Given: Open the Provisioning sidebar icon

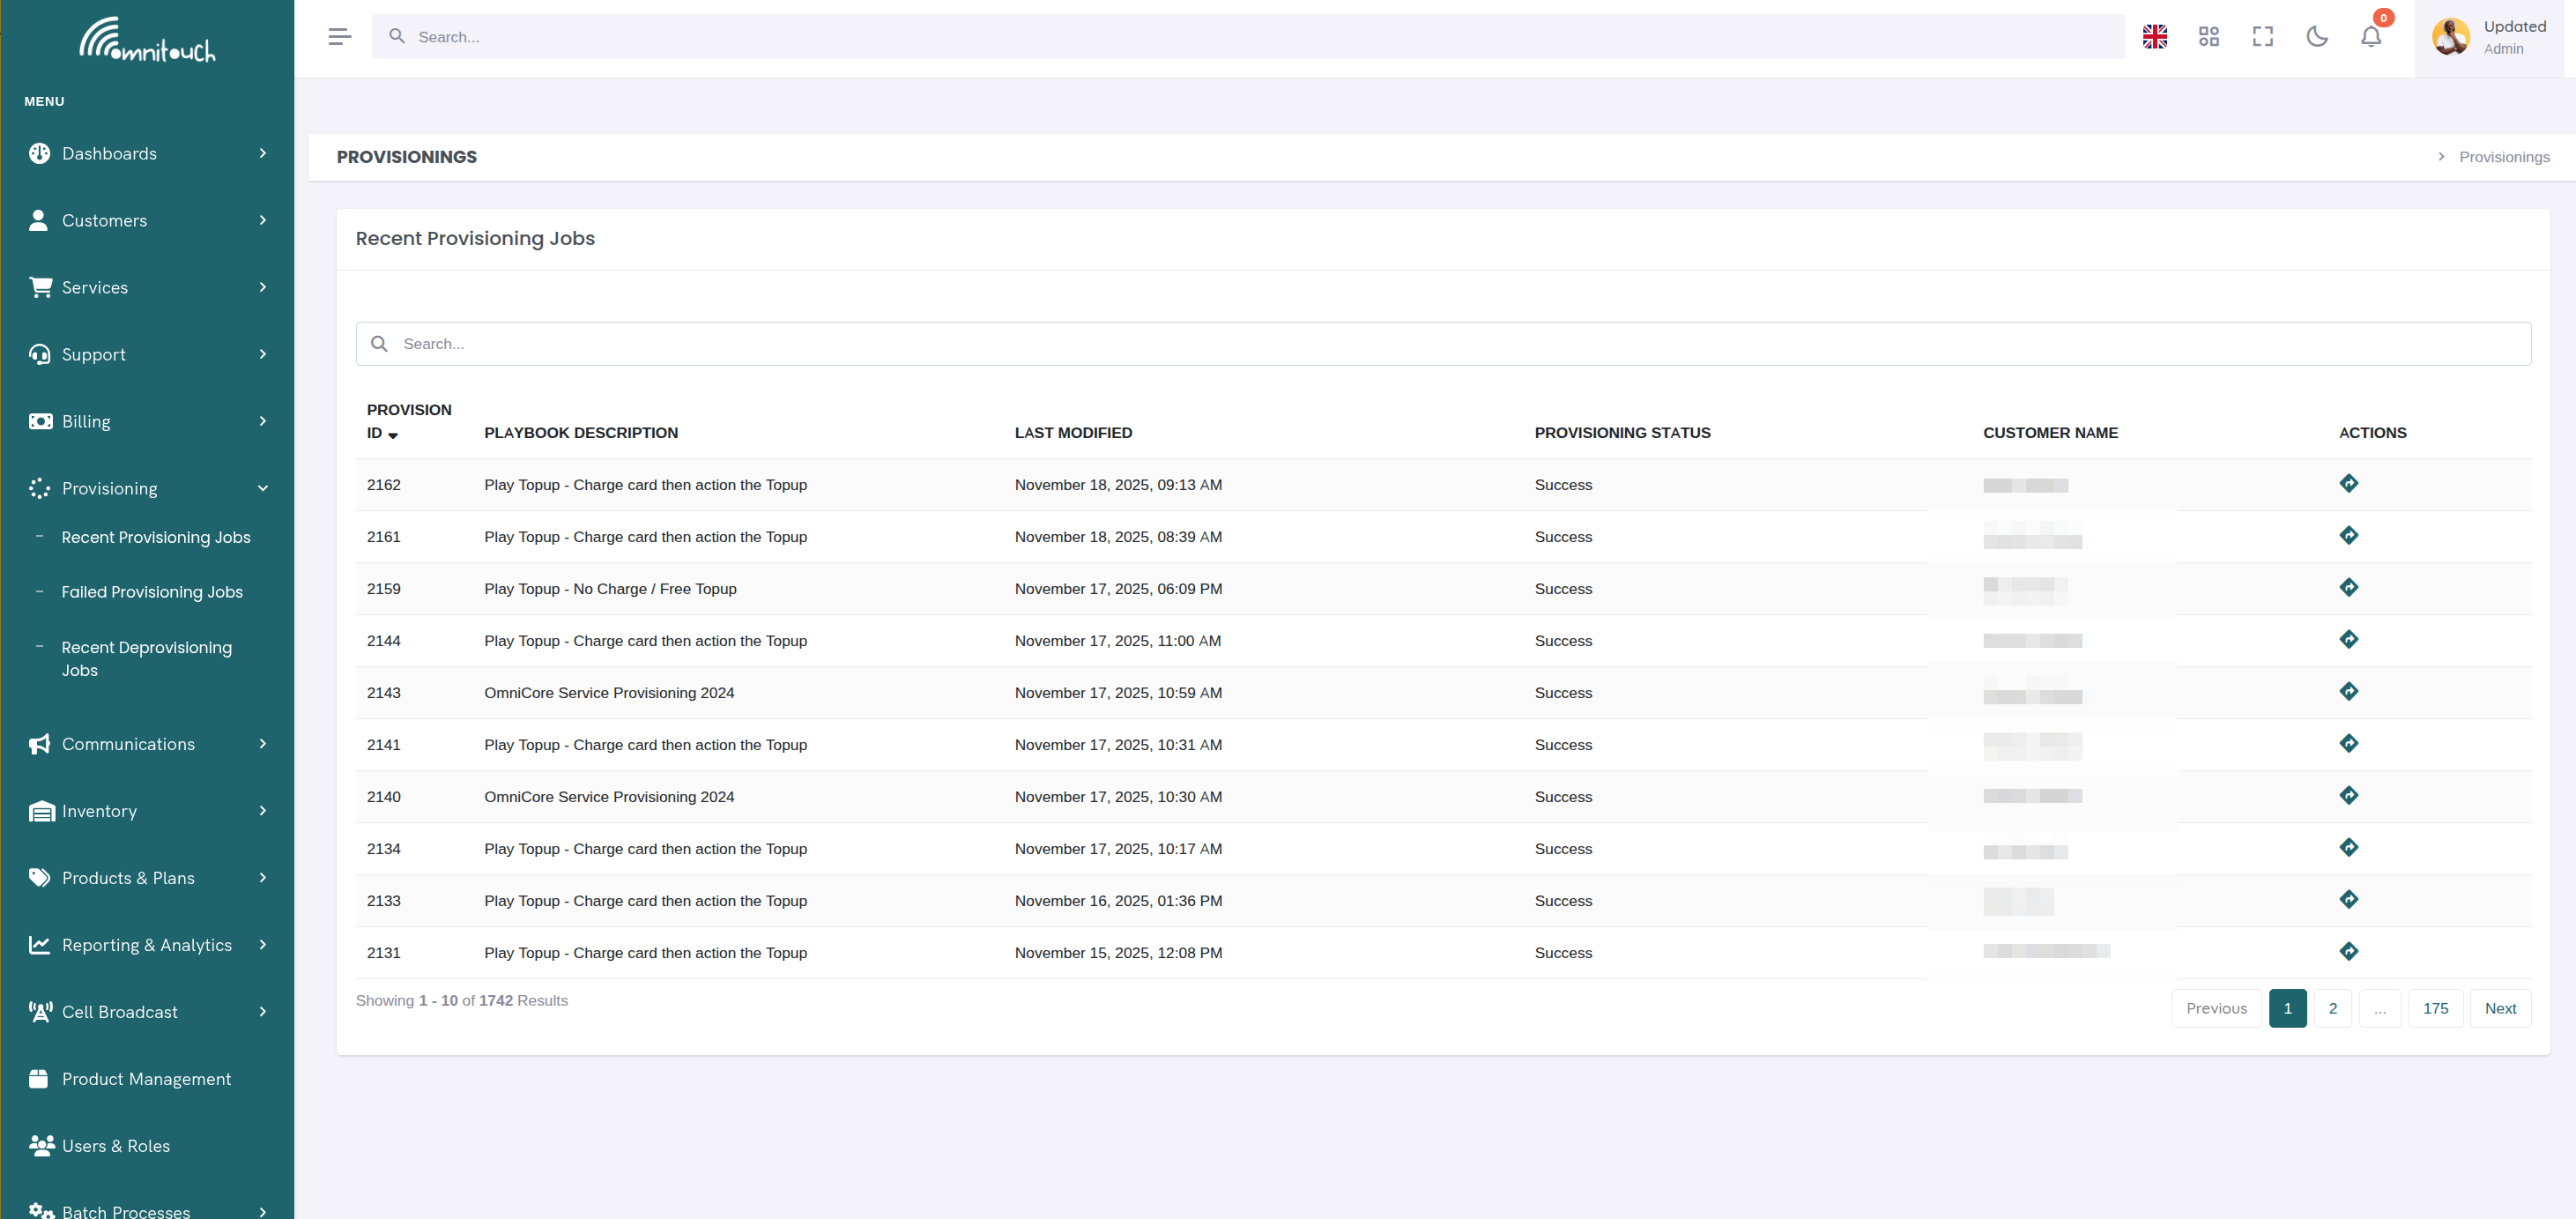Looking at the screenshot, I should (40, 489).
